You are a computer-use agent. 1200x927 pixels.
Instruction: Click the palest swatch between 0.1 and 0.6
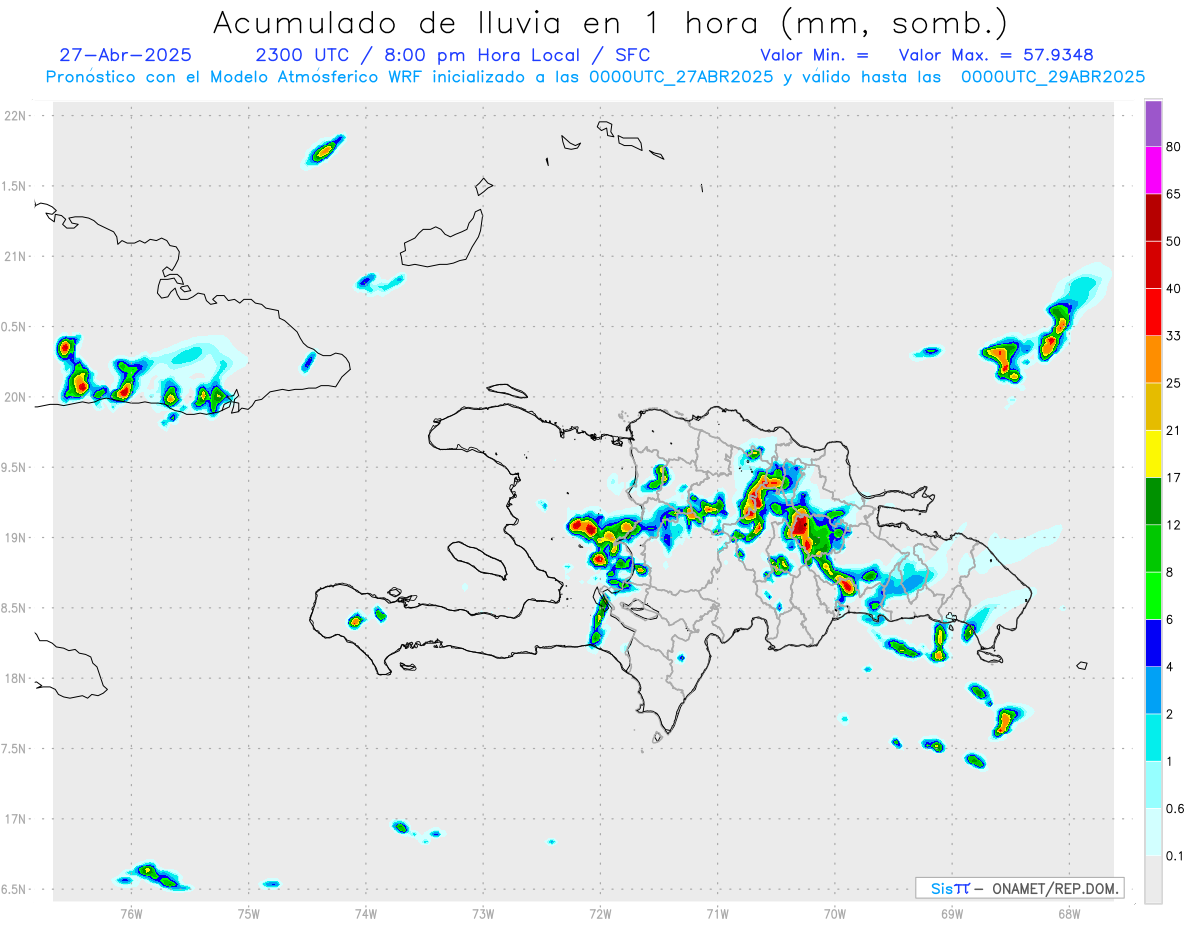[x=1153, y=831]
